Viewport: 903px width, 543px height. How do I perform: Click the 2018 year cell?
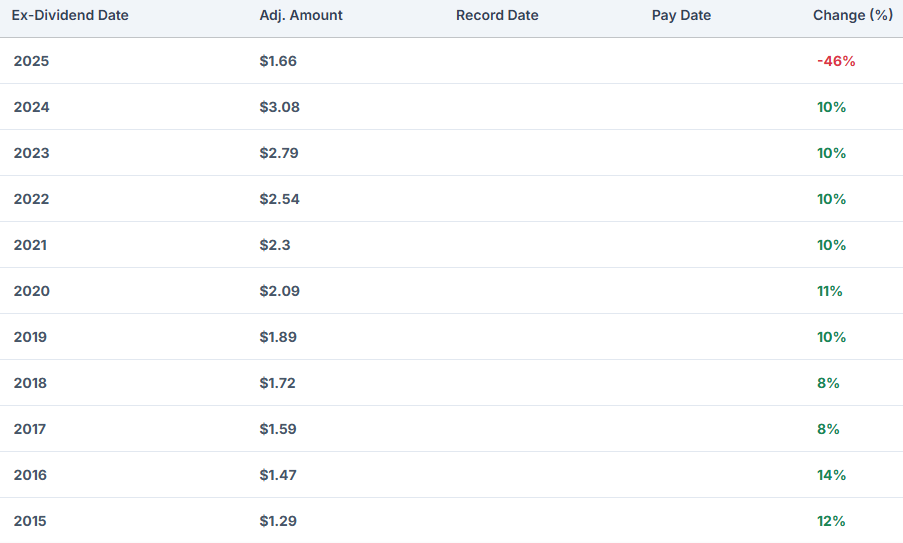[x=31, y=383]
